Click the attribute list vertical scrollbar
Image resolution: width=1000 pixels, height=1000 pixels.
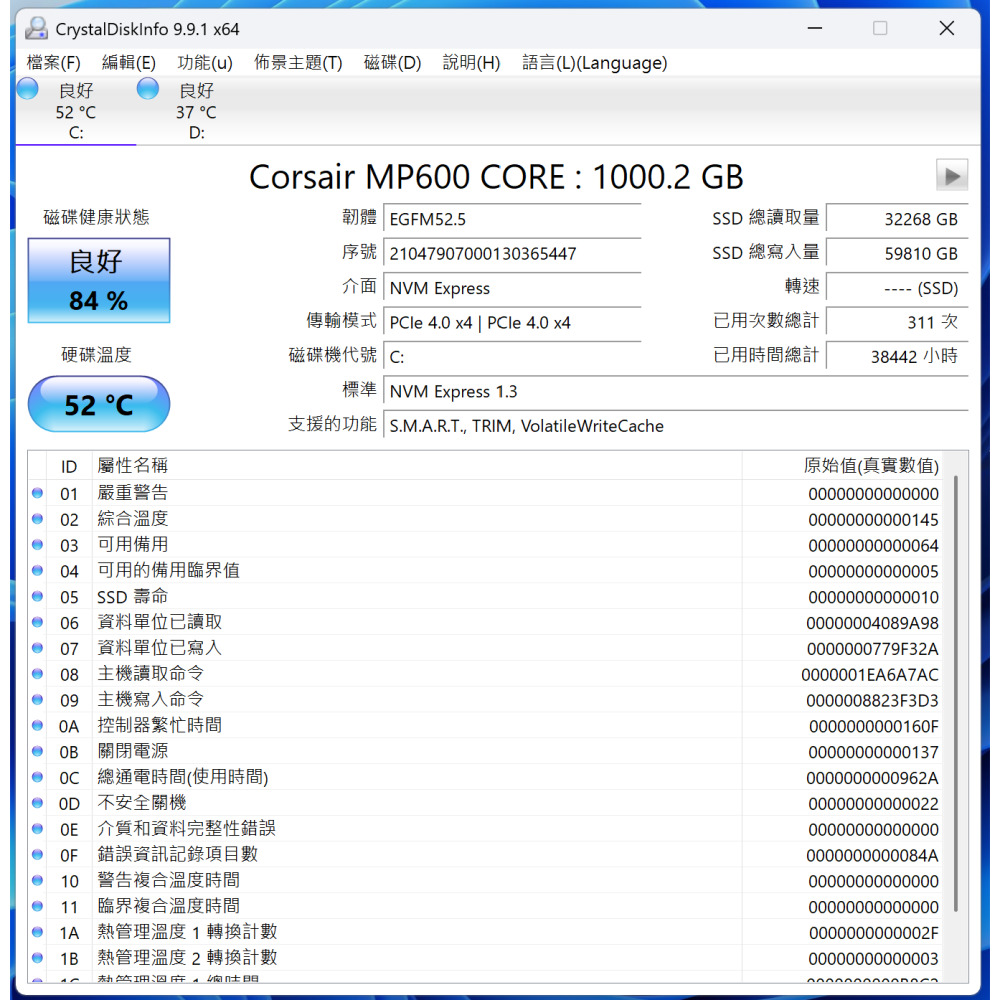point(955,693)
